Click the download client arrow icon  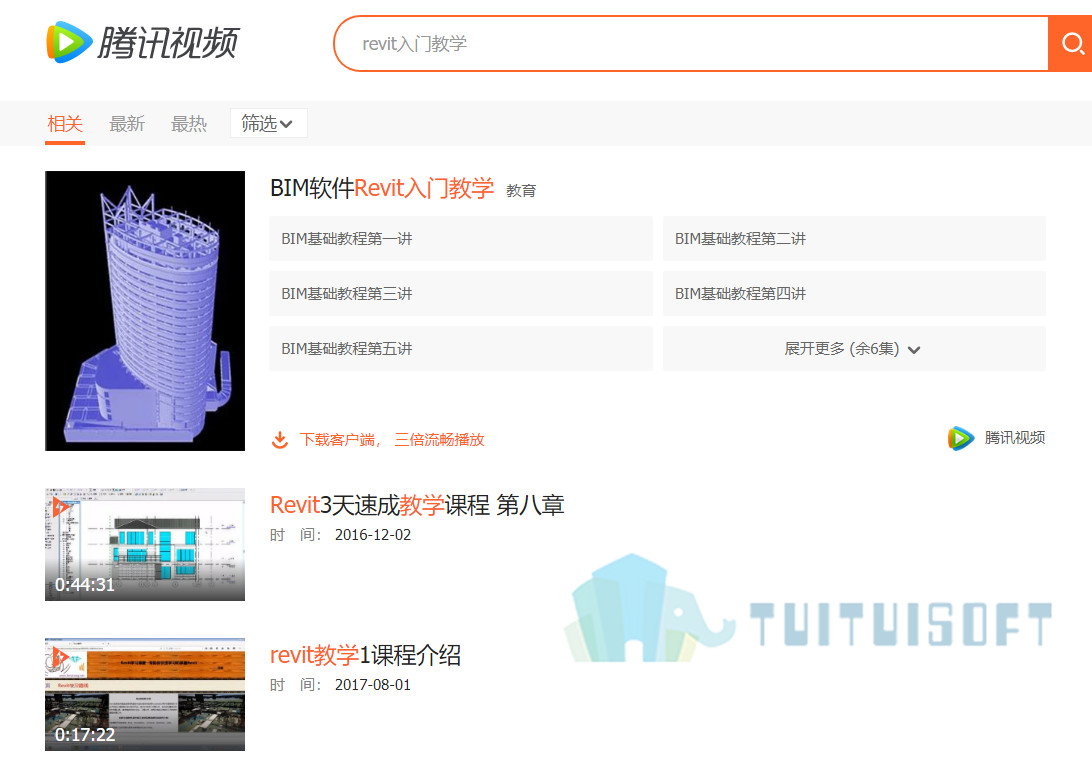(x=280, y=440)
